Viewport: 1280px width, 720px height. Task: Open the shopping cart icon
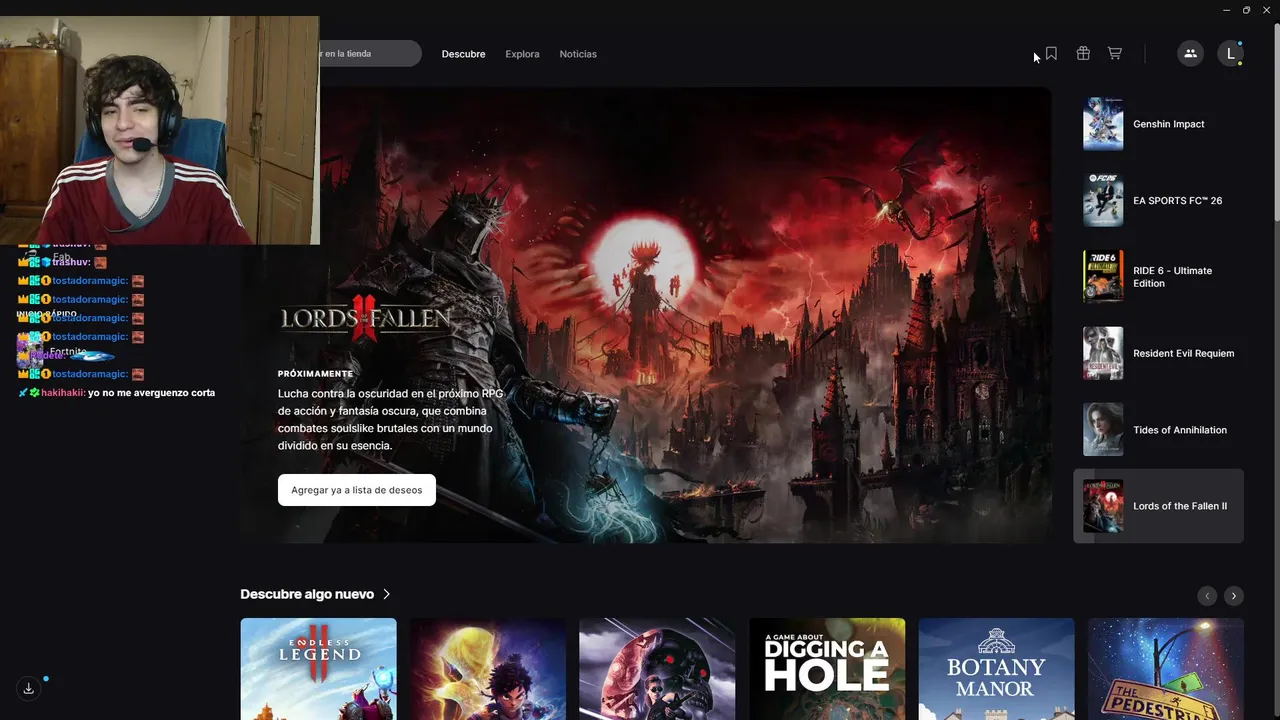[1115, 53]
